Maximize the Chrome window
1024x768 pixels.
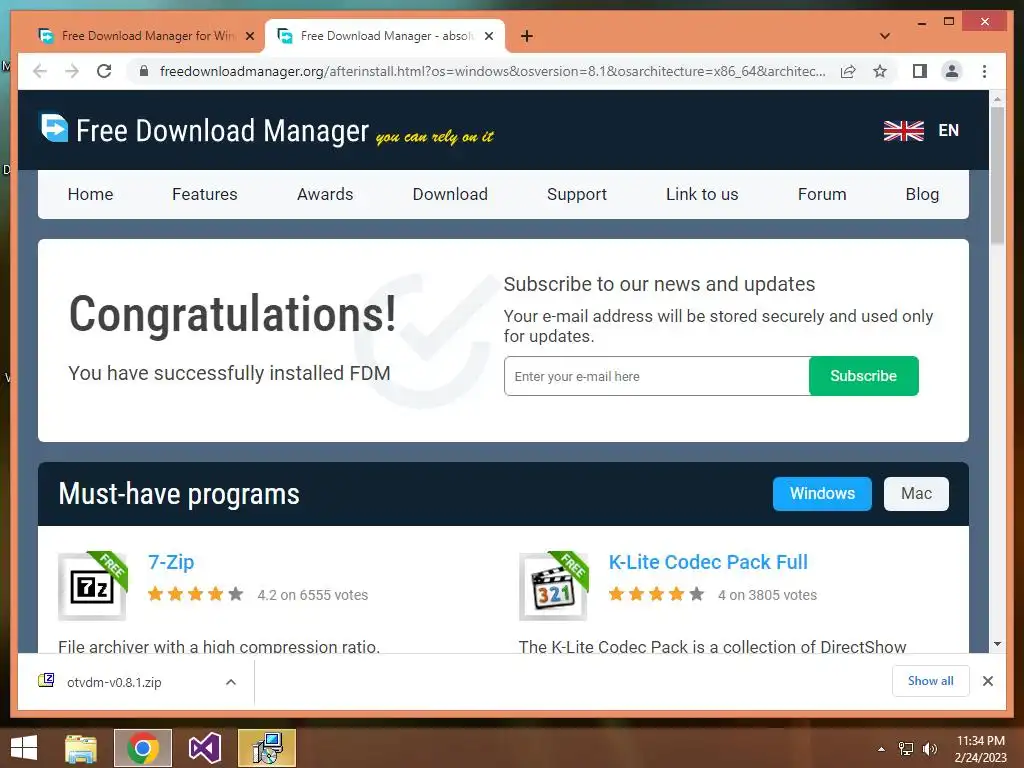[x=949, y=22]
